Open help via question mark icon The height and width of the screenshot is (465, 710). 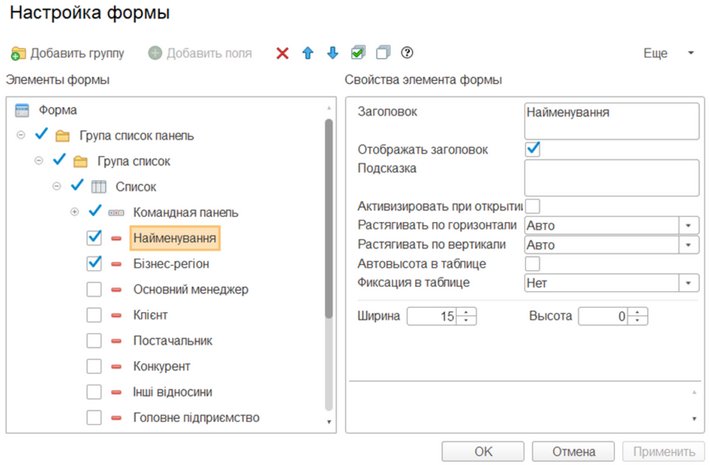click(x=407, y=53)
